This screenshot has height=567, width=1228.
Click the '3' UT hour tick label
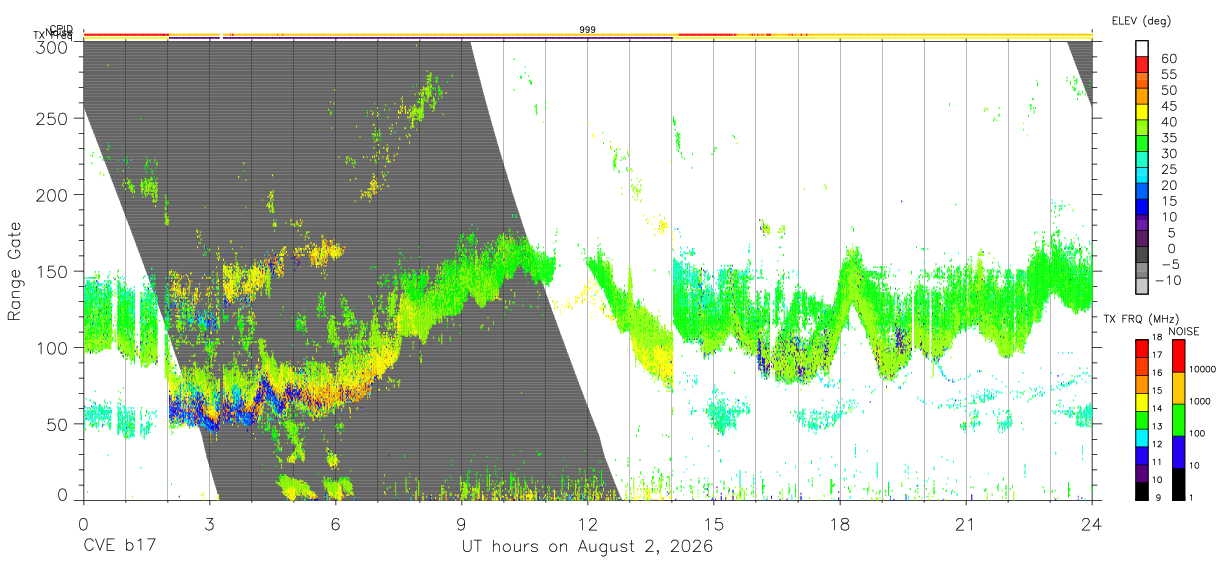209,524
